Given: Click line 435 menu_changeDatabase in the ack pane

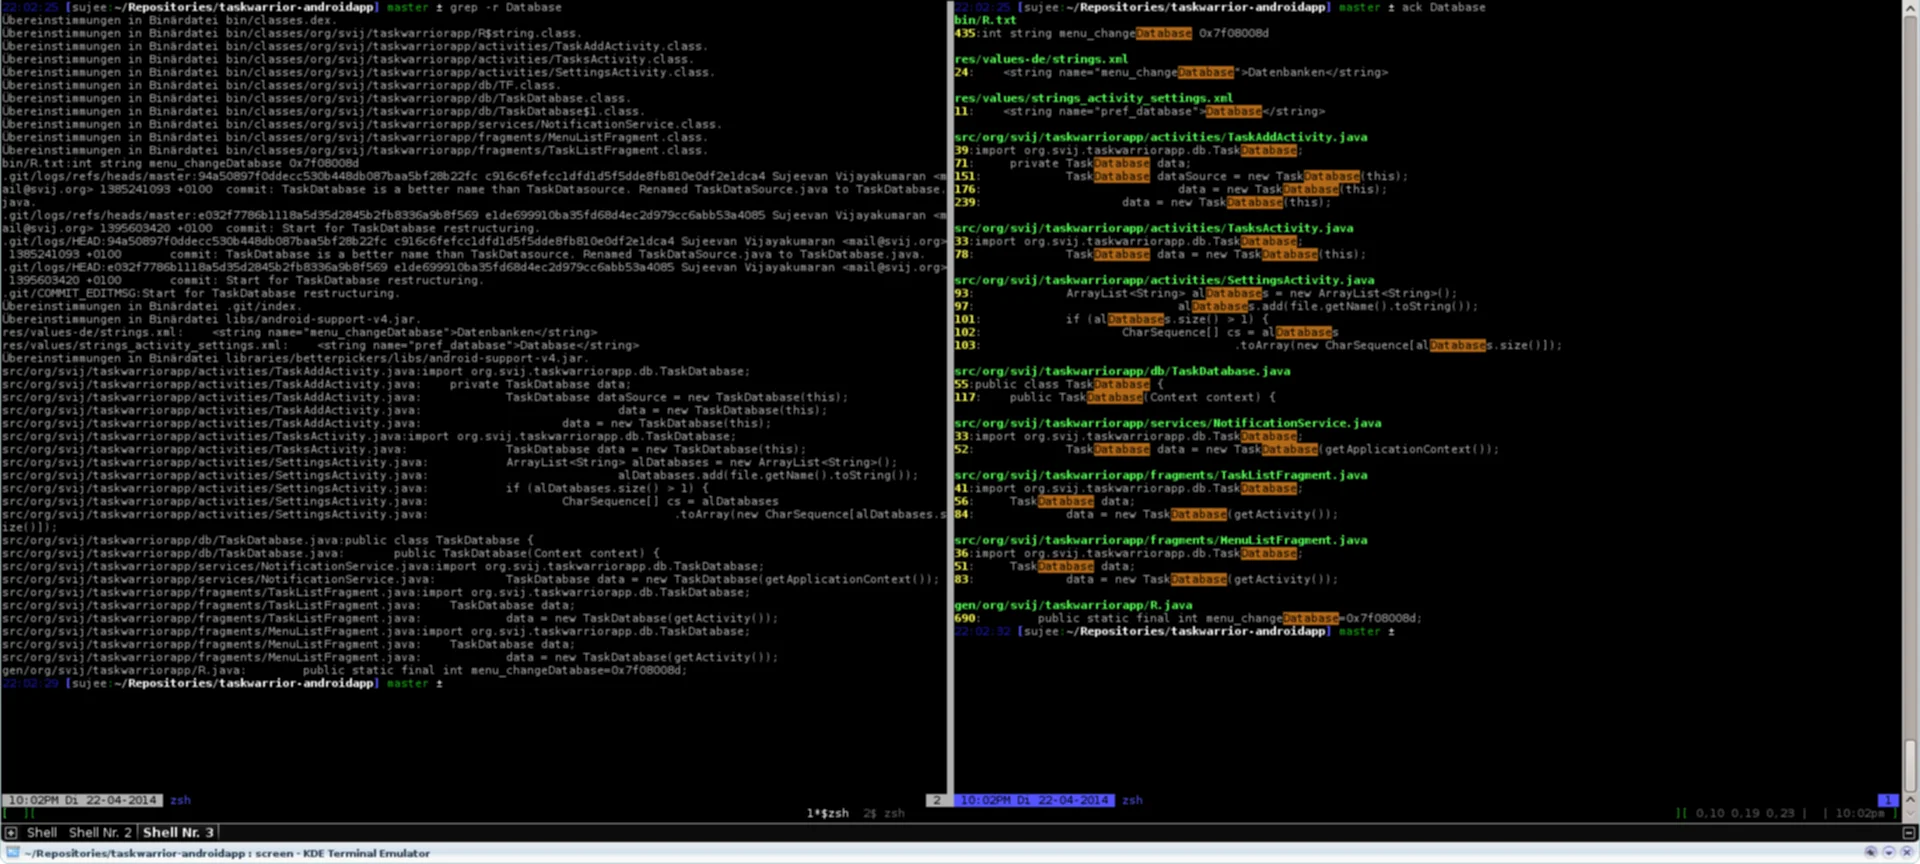Looking at the screenshot, I should (x=1111, y=33).
